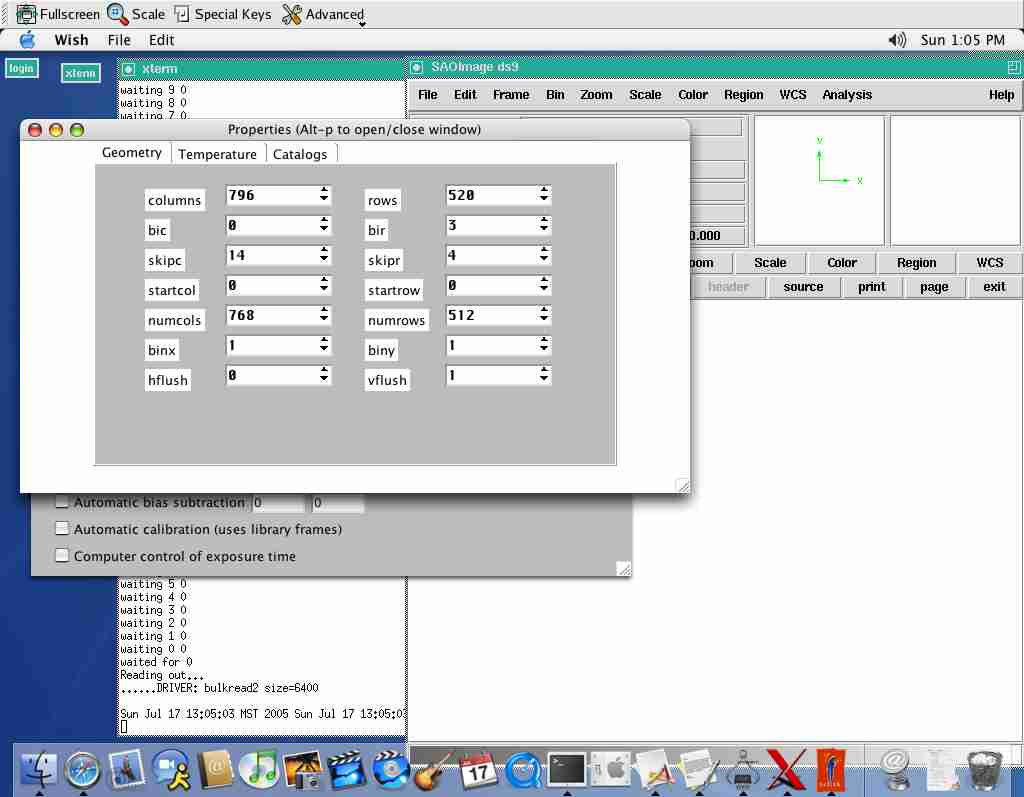
Task: Open Finder from the dock
Action: click(39, 768)
